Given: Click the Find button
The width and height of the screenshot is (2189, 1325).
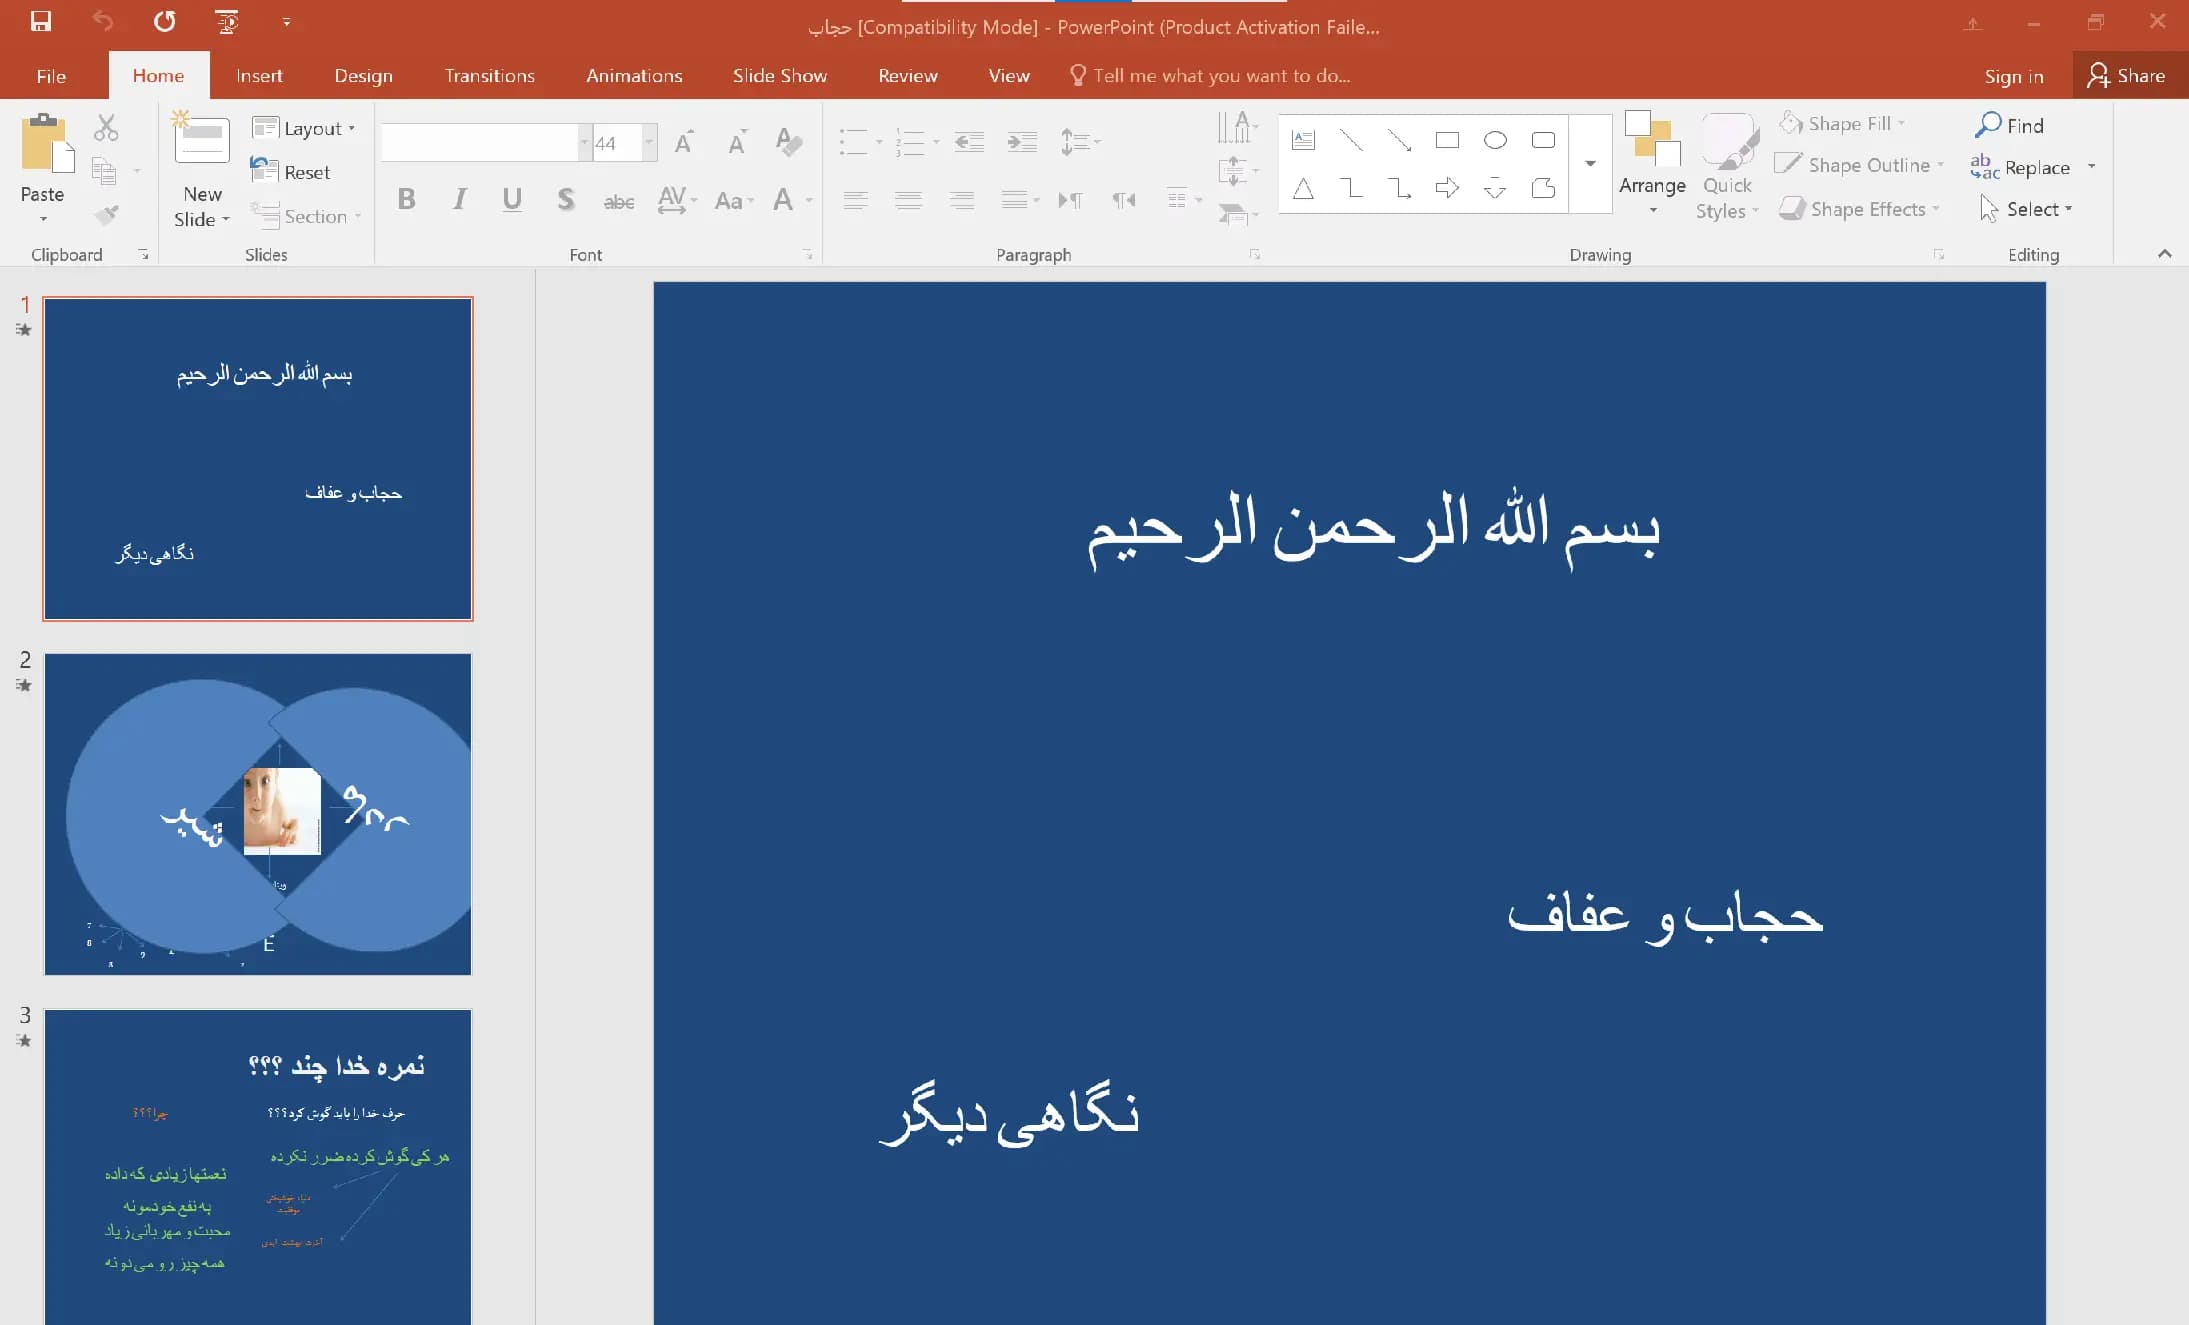Looking at the screenshot, I should (2009, 125).
